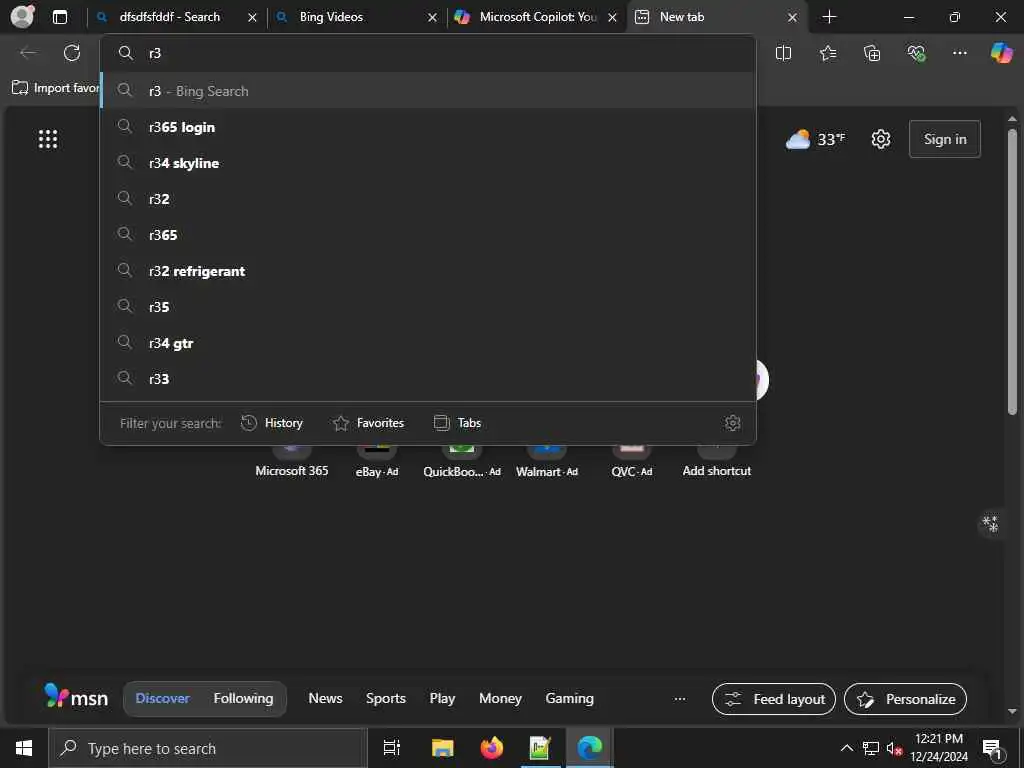Click the Feed layout button
This screenshot has width=1024, height=768.
(774, 699)
